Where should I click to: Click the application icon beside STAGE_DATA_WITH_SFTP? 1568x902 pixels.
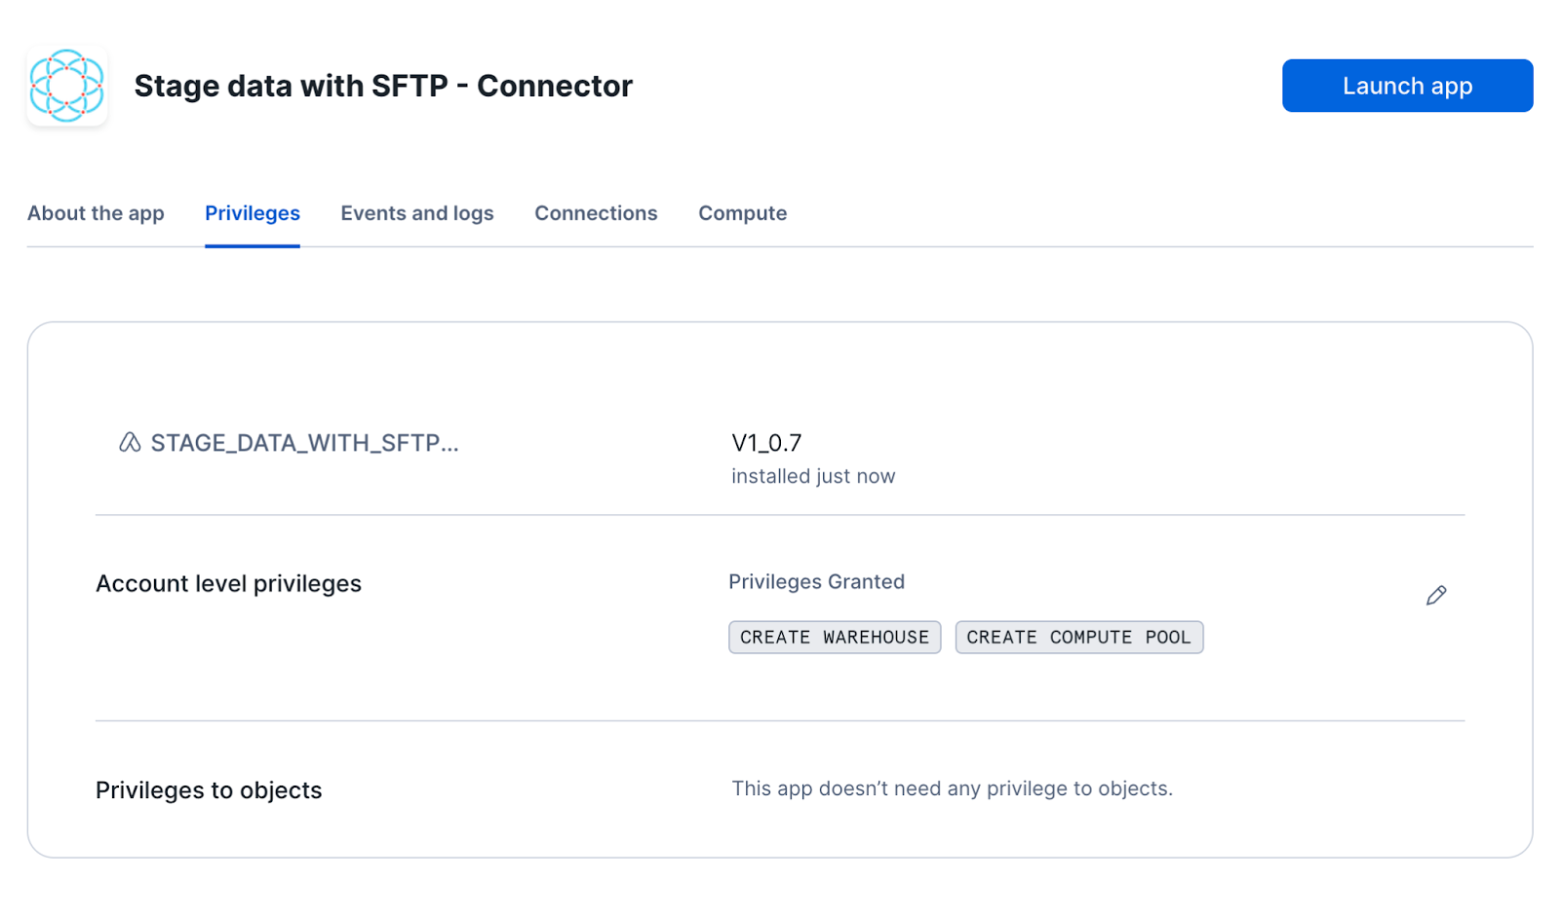(130, 443)
